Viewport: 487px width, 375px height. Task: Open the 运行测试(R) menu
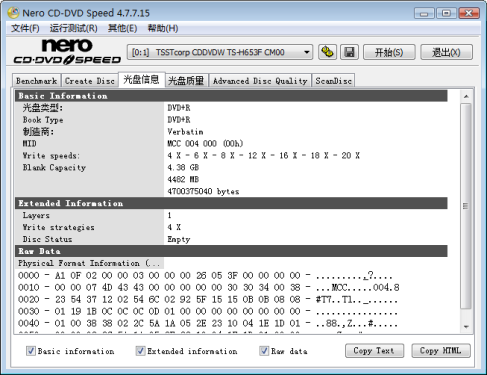pyautogui.click(x=74, y=28)
